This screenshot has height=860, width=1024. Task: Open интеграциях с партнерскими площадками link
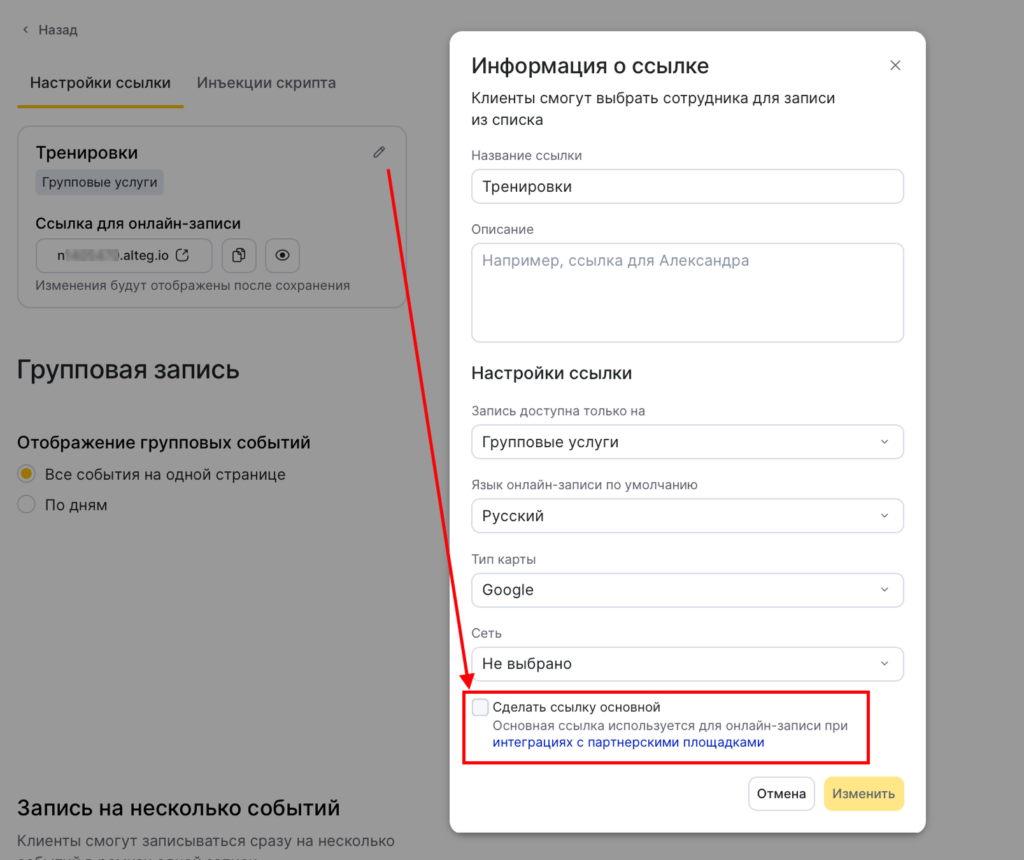click(x=628, y=743)
